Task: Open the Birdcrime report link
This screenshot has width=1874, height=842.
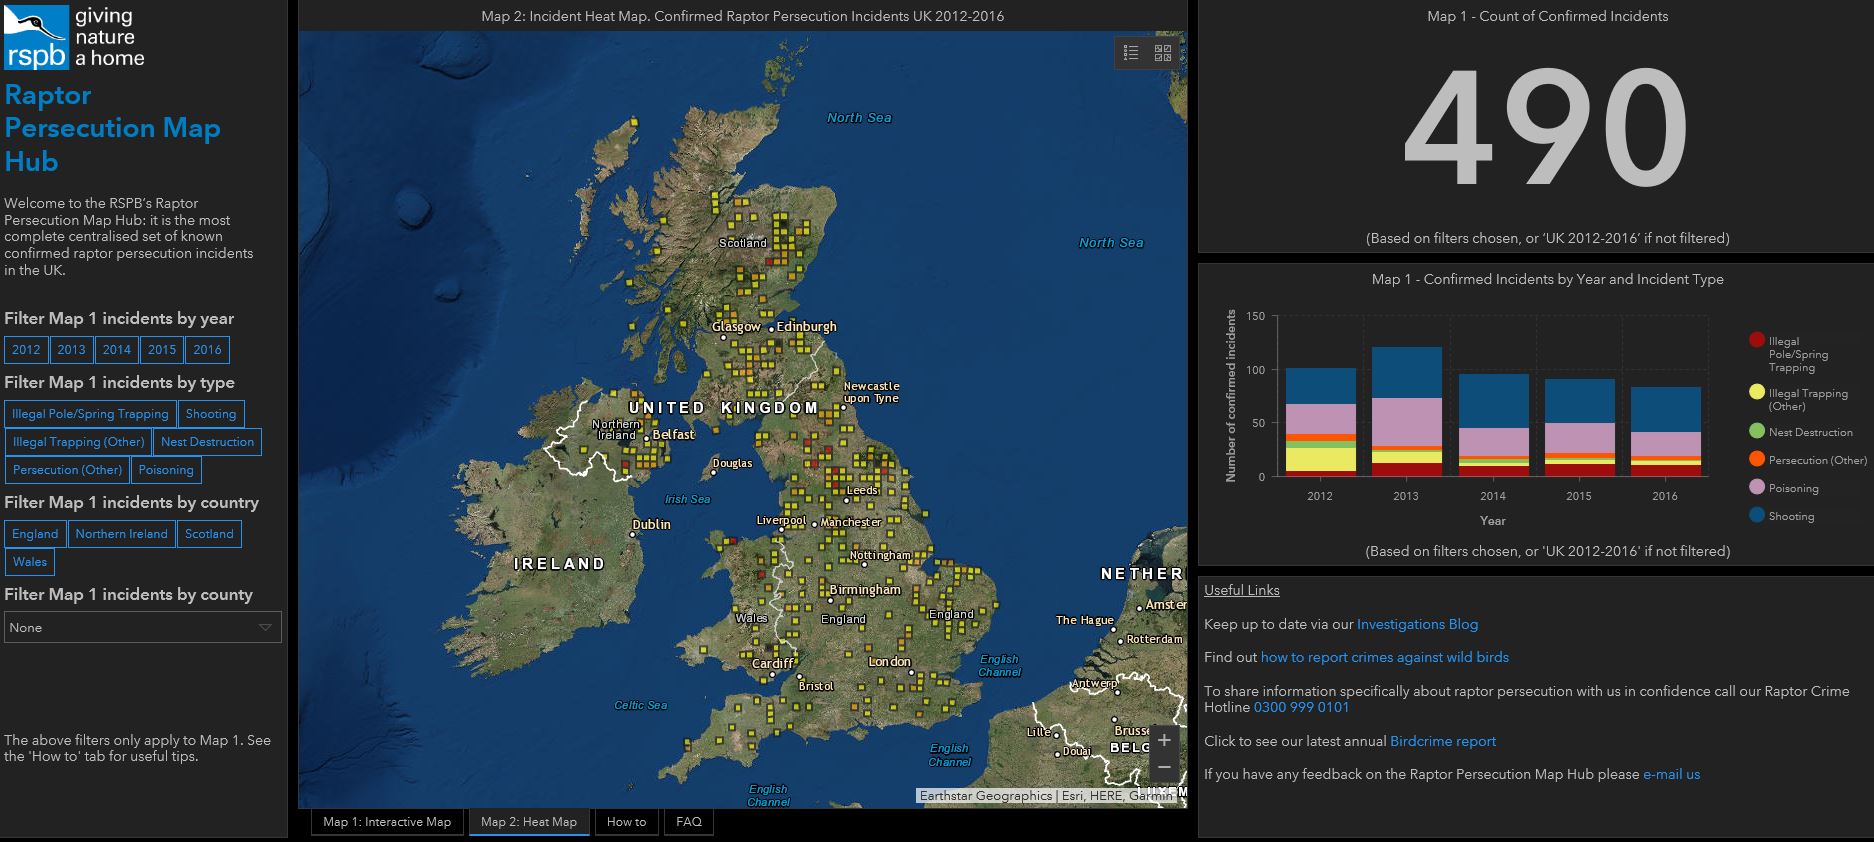Action: pos(1443,741)
